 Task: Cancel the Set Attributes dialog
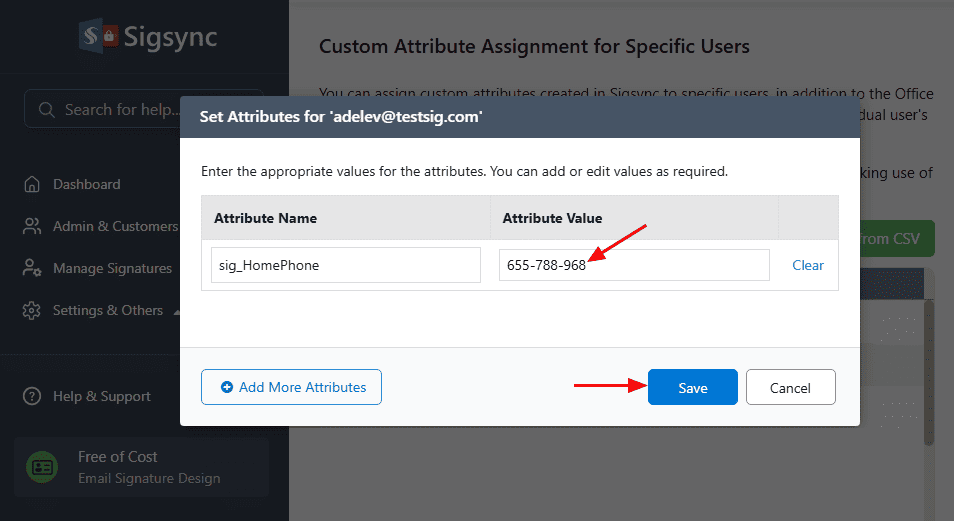tap(790, 388)
